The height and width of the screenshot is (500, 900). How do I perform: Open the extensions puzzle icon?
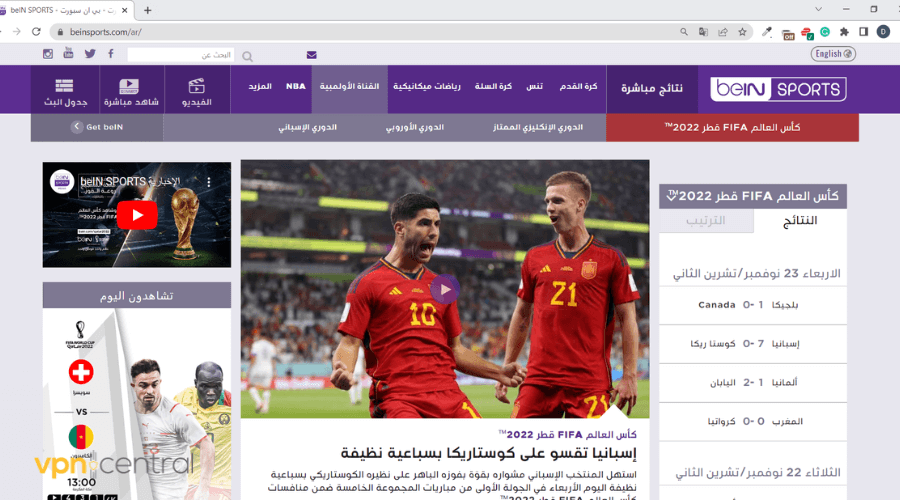point(844,32)
